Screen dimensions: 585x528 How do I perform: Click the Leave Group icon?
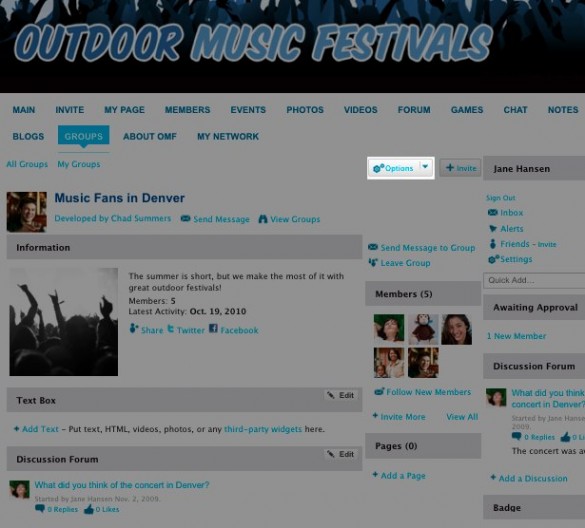[x=373, y=262]
